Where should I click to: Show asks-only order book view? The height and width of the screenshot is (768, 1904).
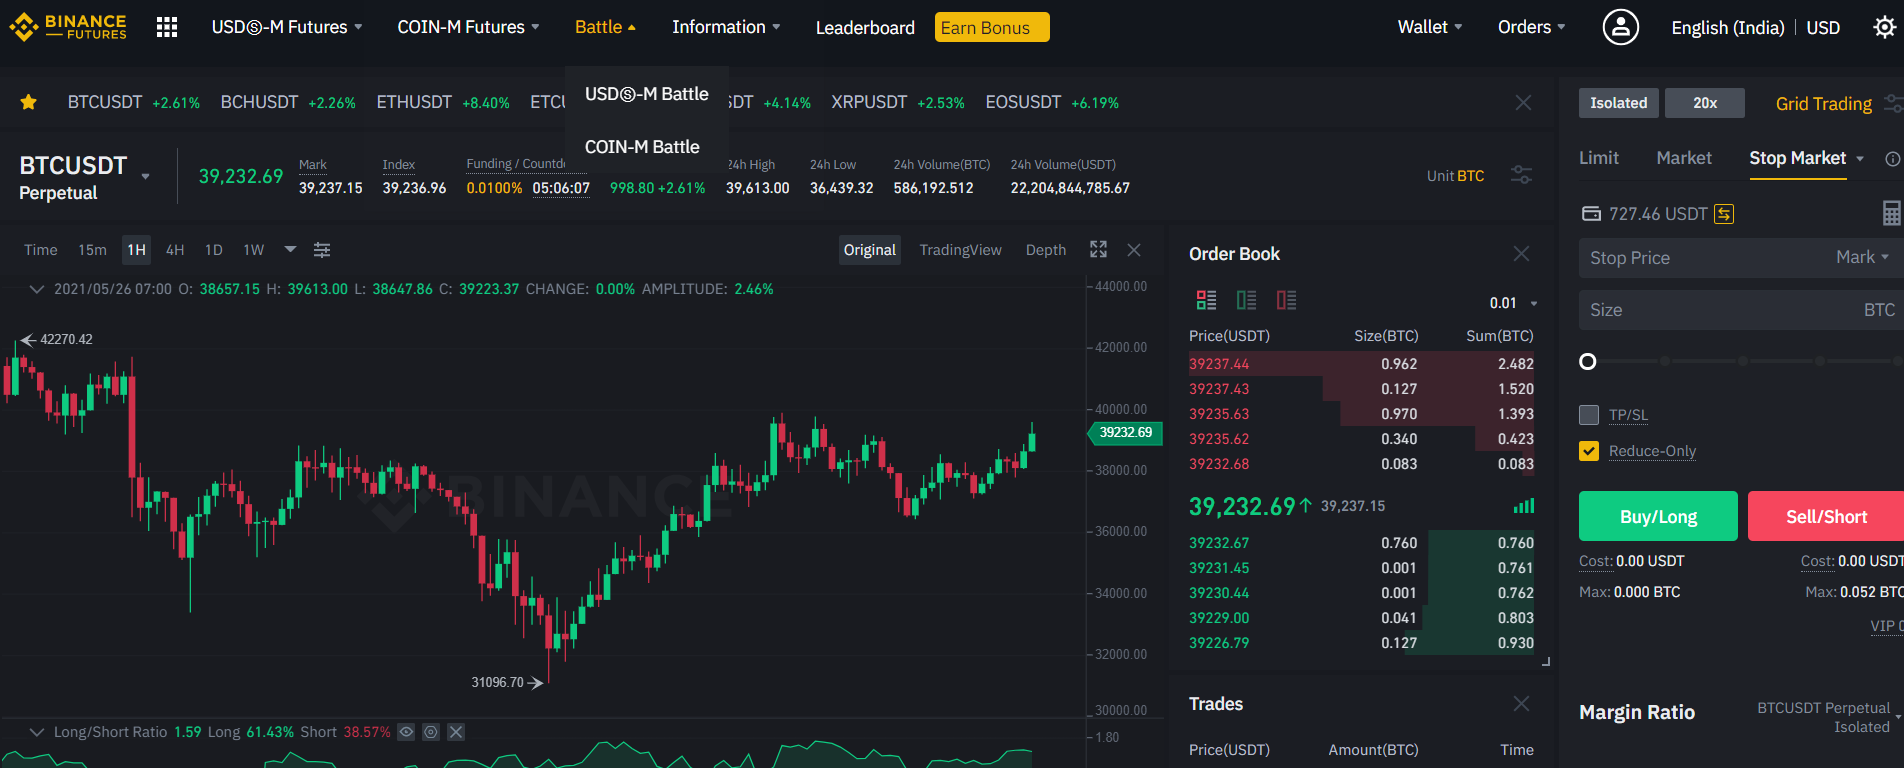(1286, 300)
